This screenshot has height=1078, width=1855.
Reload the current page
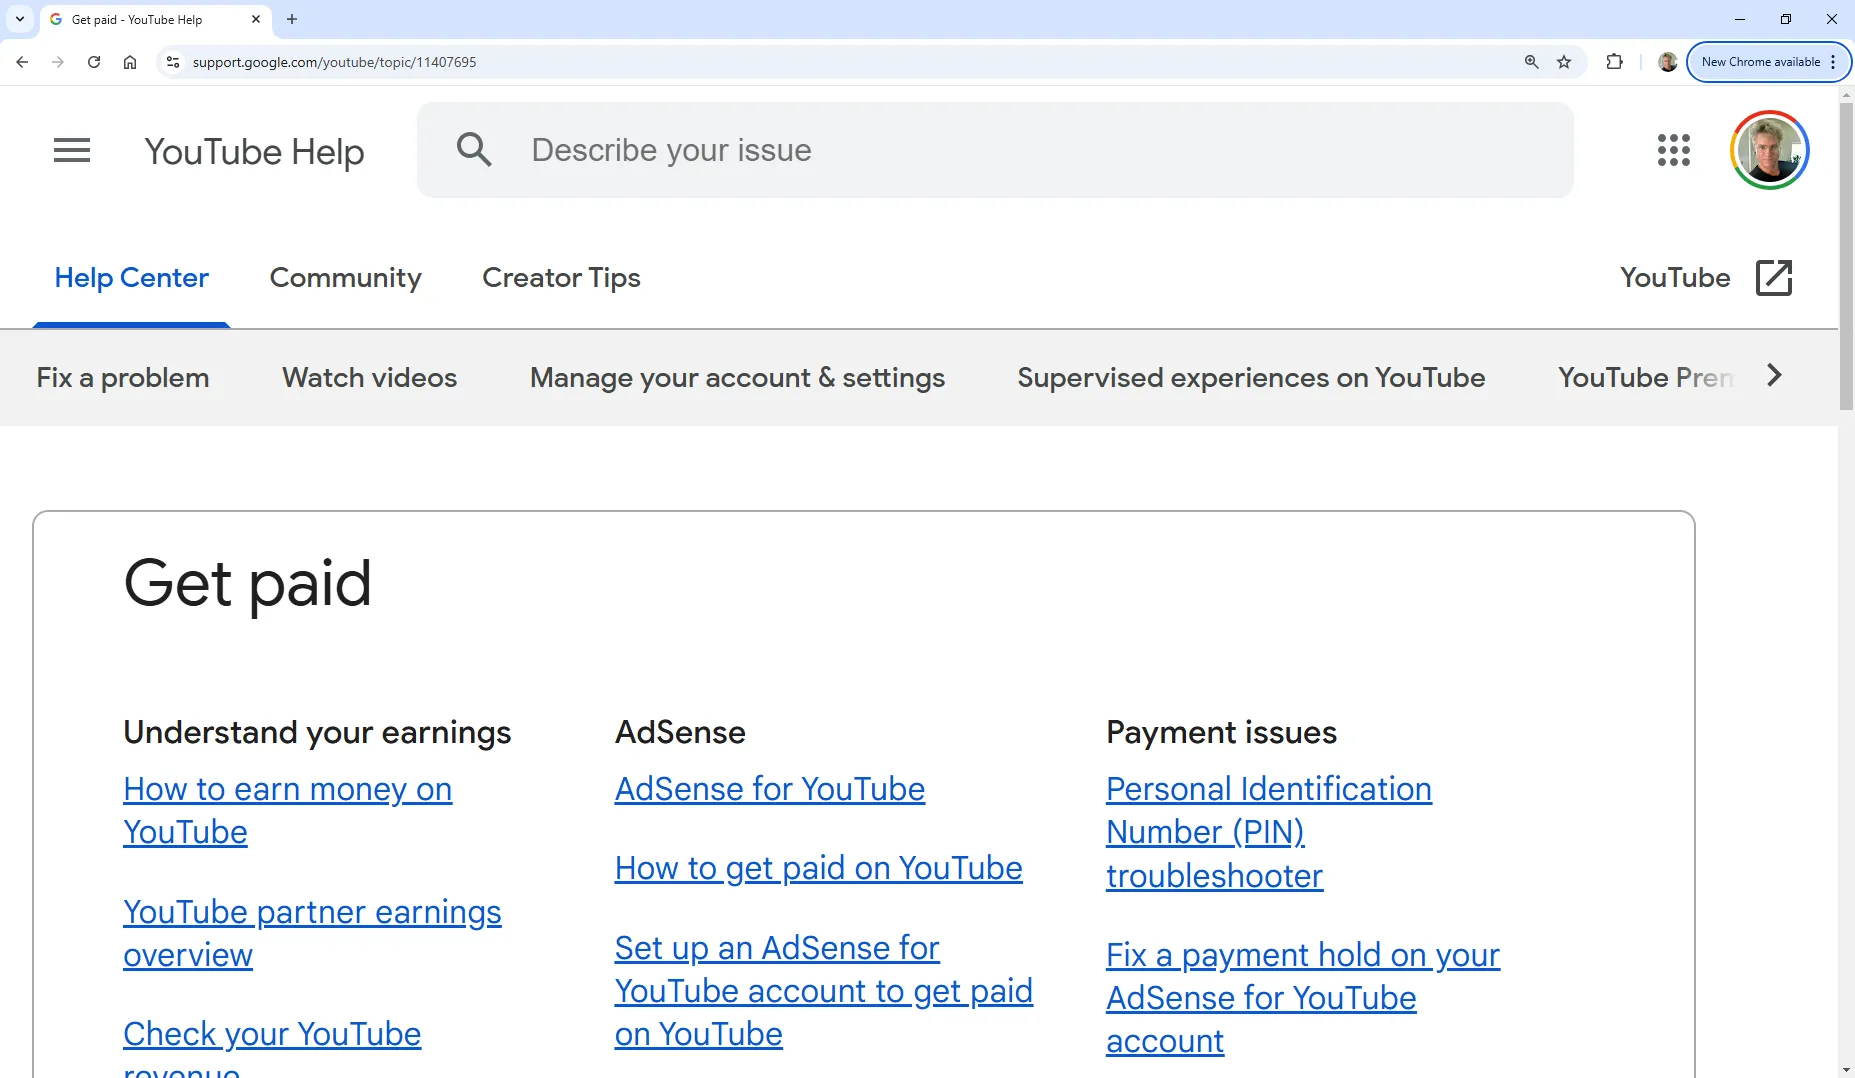pyautogui.click(x=94, y=62)
